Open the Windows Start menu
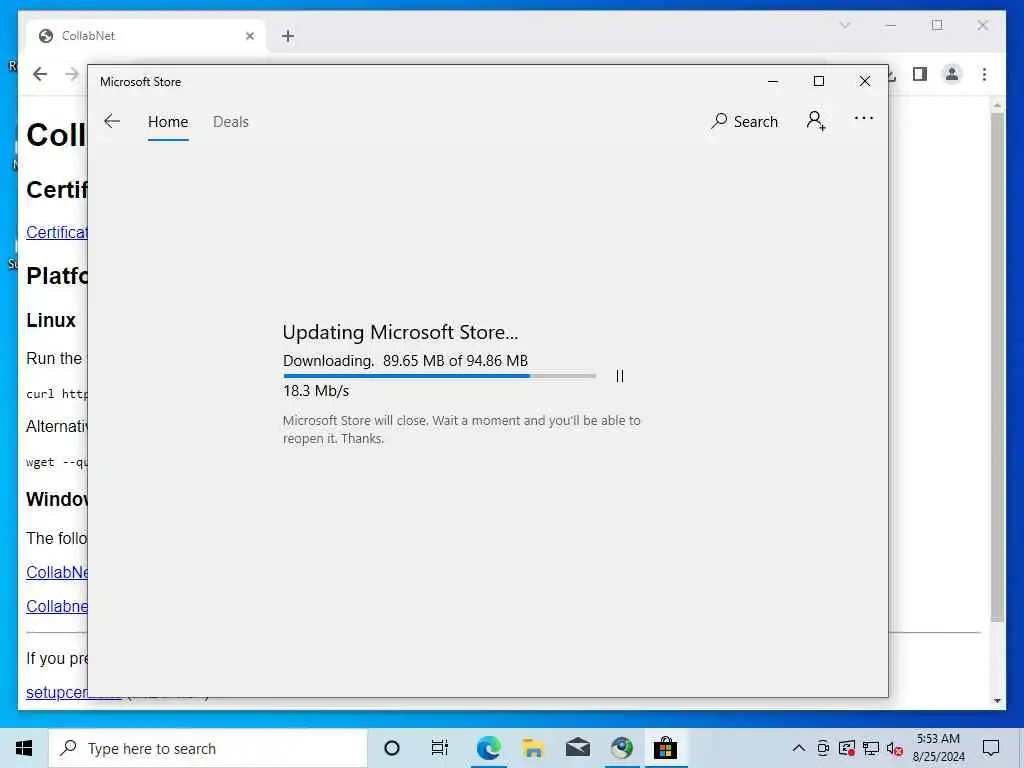Image resolution: width=1024 pixels, height=768 pixels. coord(24,748)
